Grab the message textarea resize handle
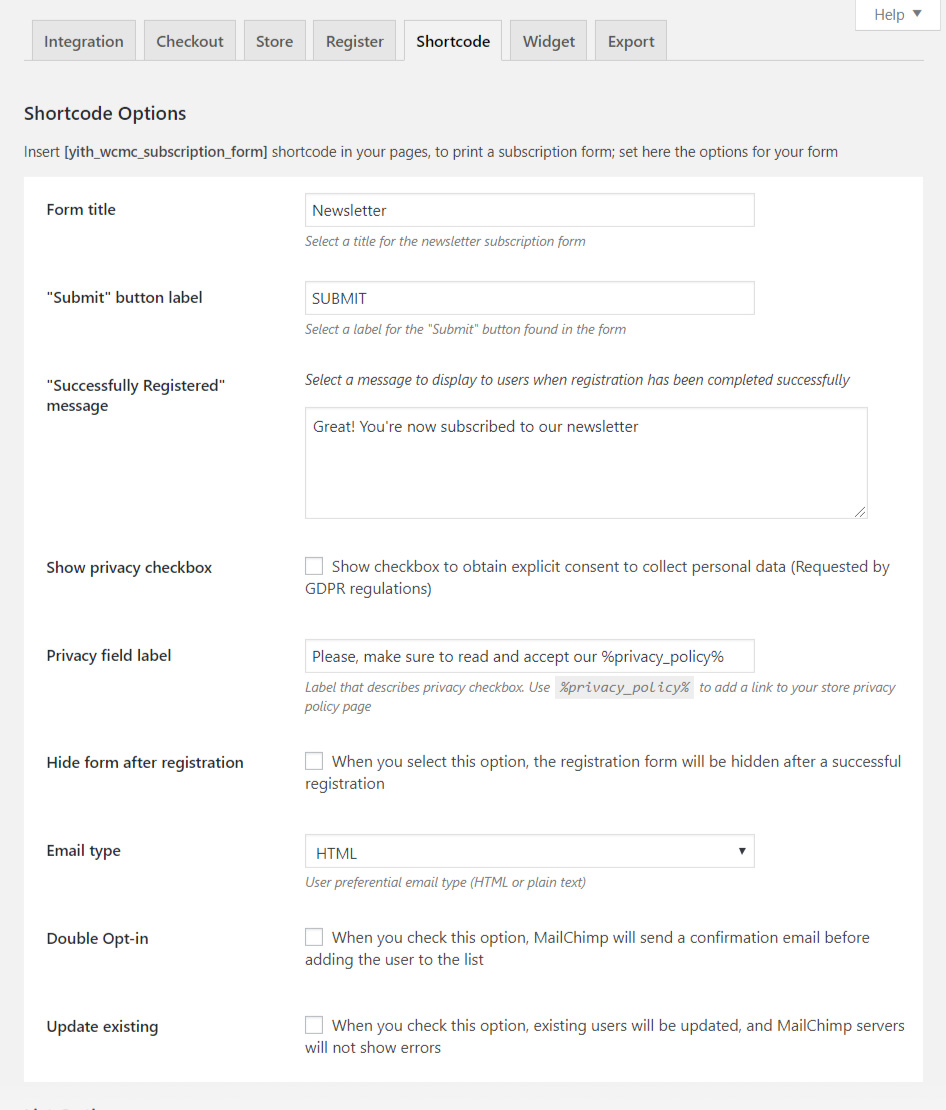The width and height of the screenshot is (946, 1110). tap(860, 511)
